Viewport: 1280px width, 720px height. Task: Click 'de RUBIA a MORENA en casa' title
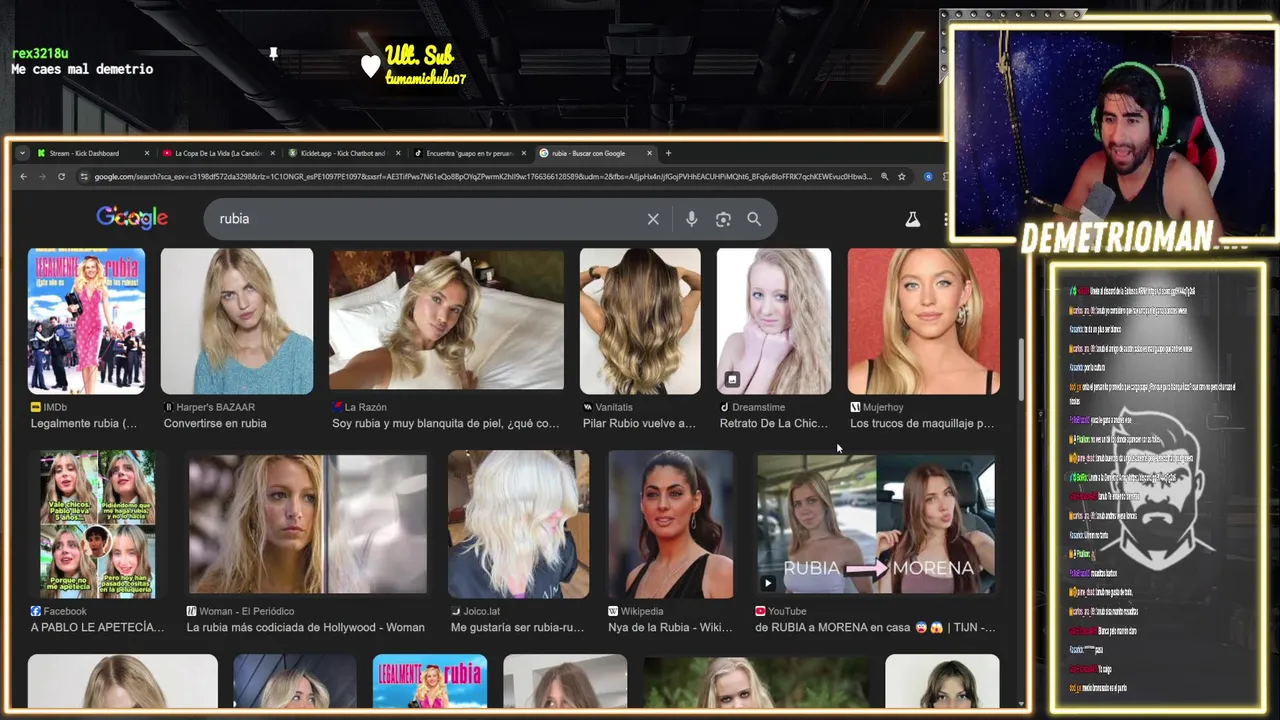click(875, 628)
